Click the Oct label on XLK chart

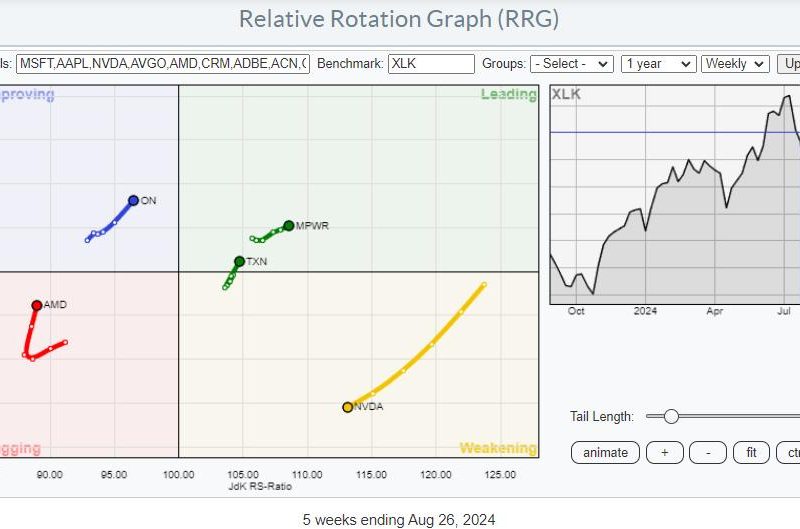point(576,311)
